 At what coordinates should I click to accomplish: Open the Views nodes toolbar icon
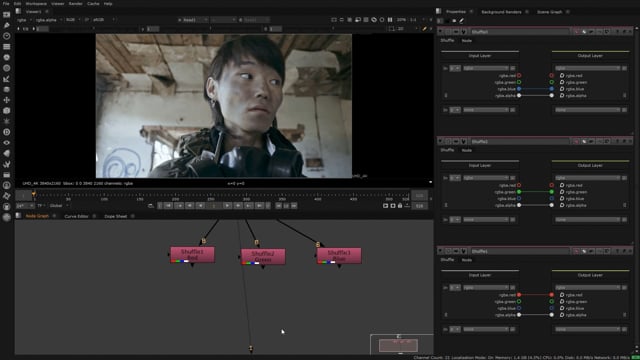pyautogui.click(x=7, y=142)
